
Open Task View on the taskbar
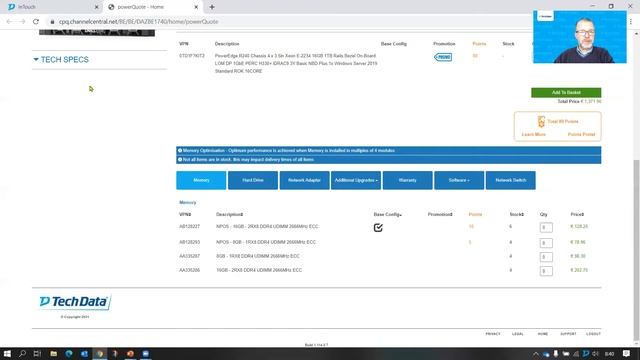coord(37,353)
